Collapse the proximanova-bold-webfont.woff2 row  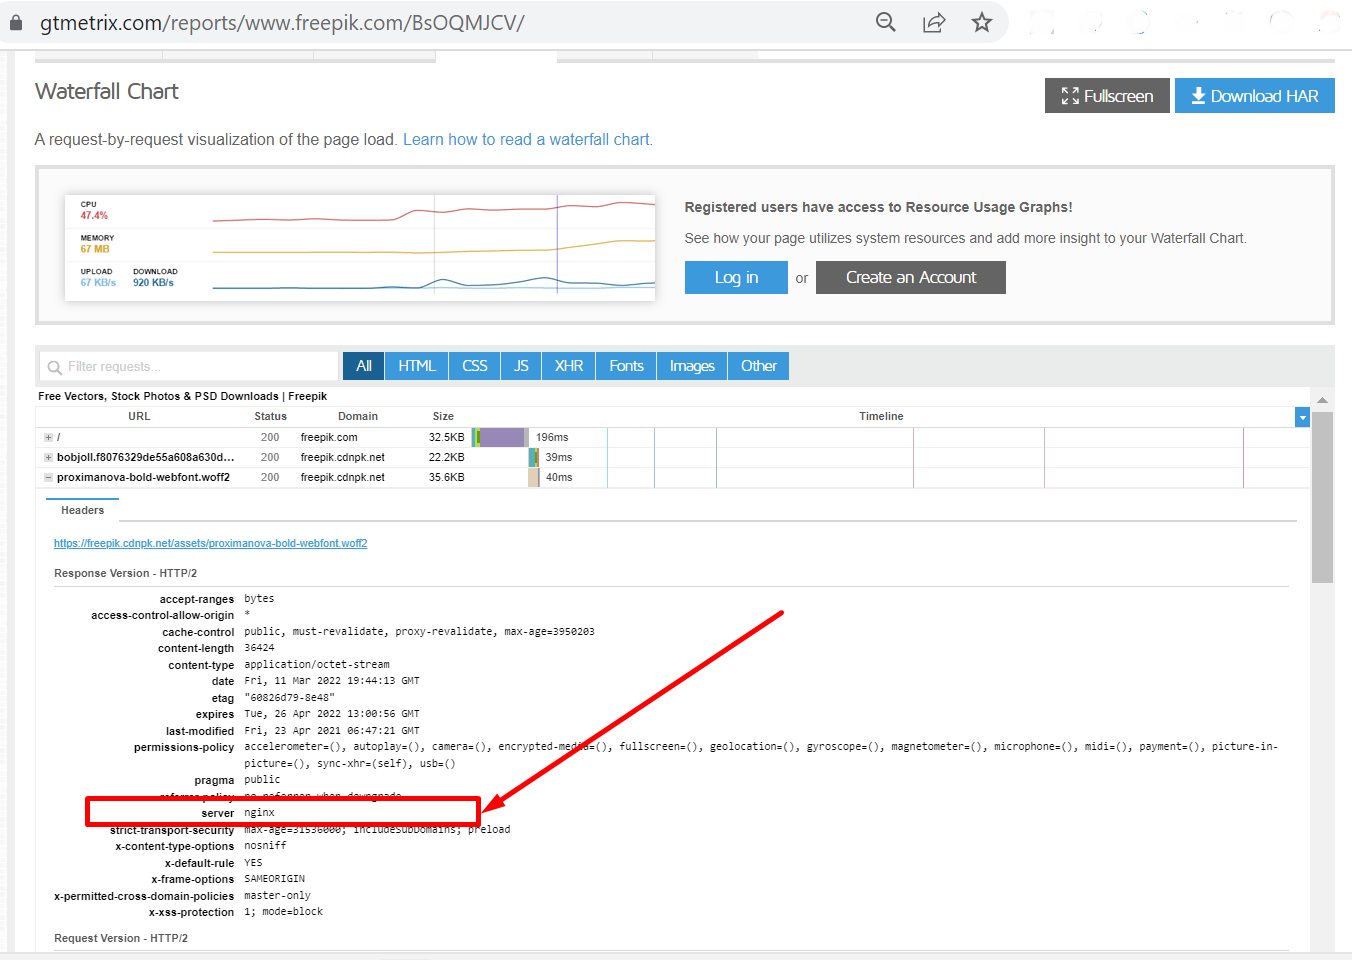coord(48,478)
